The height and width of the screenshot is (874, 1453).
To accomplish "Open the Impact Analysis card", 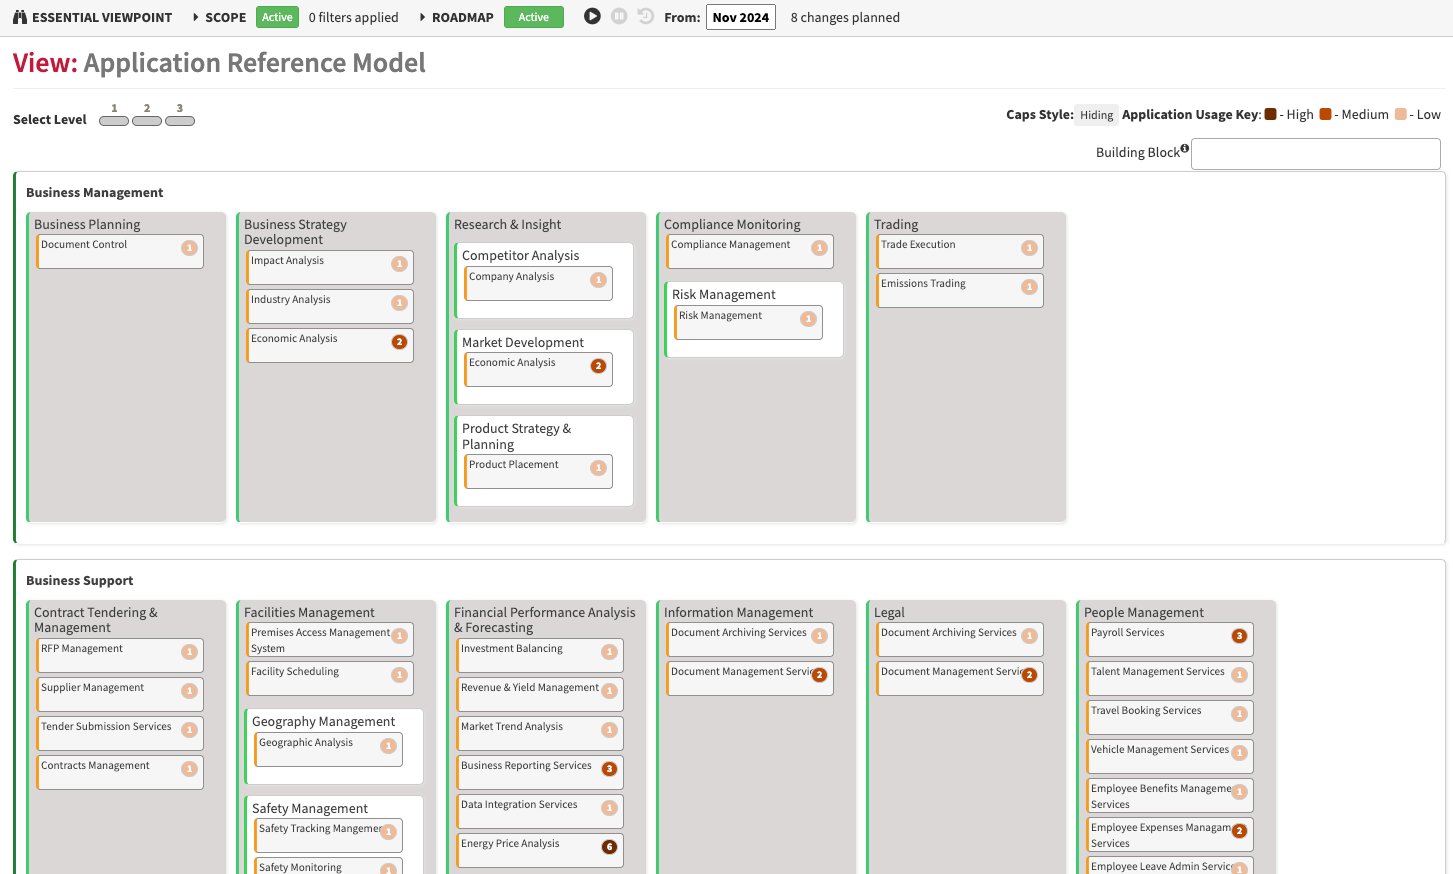I will tap(330, 267).
